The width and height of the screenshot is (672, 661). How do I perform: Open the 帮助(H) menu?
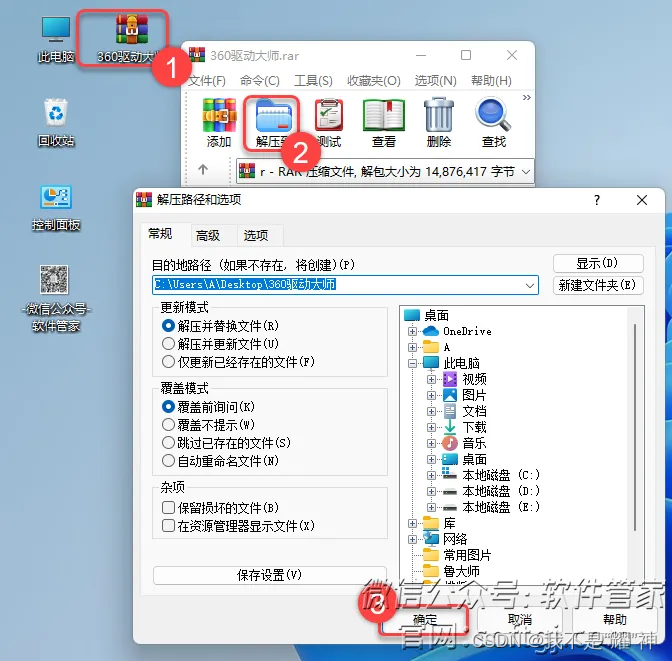(x=491, y=81)
